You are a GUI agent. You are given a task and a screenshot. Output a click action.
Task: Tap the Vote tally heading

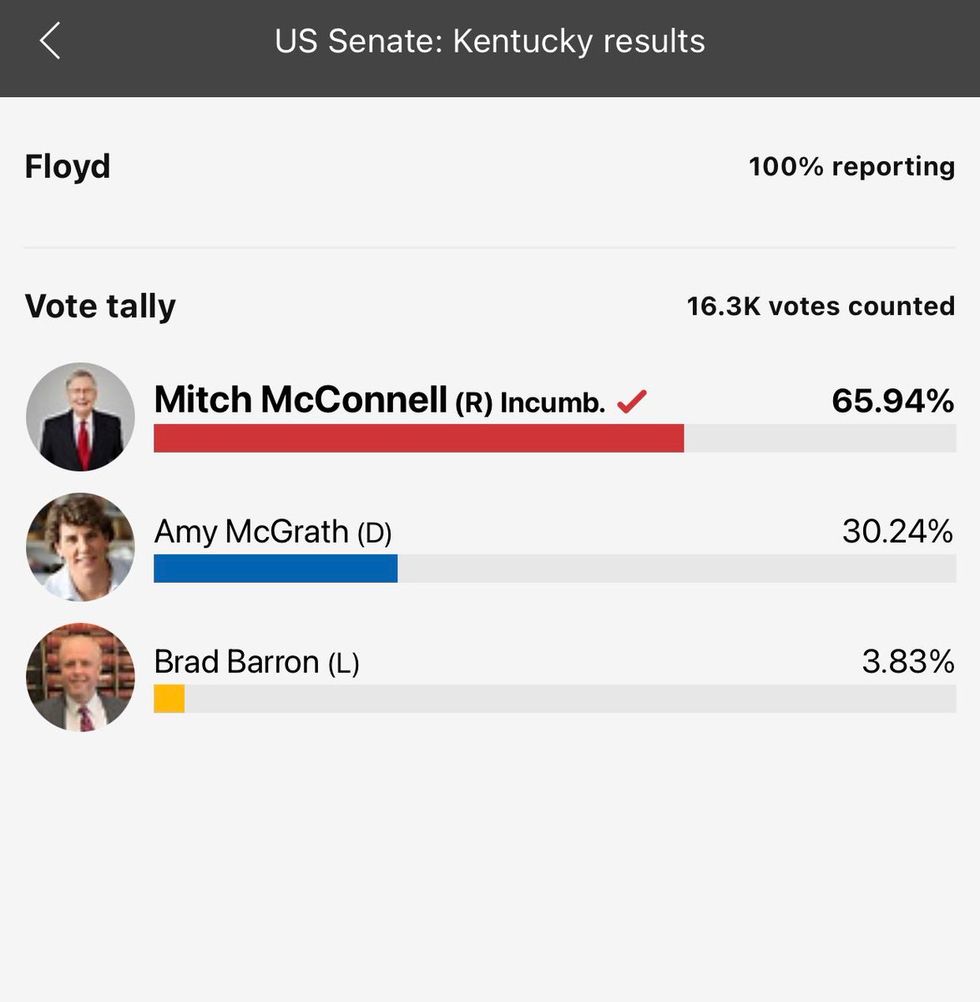[x=100, y=307]
